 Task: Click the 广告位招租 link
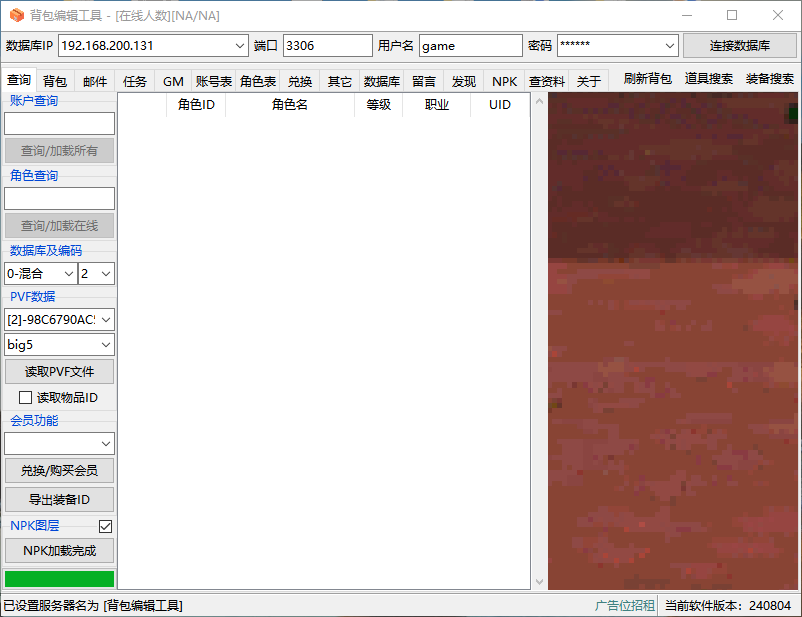pos(626,605)
